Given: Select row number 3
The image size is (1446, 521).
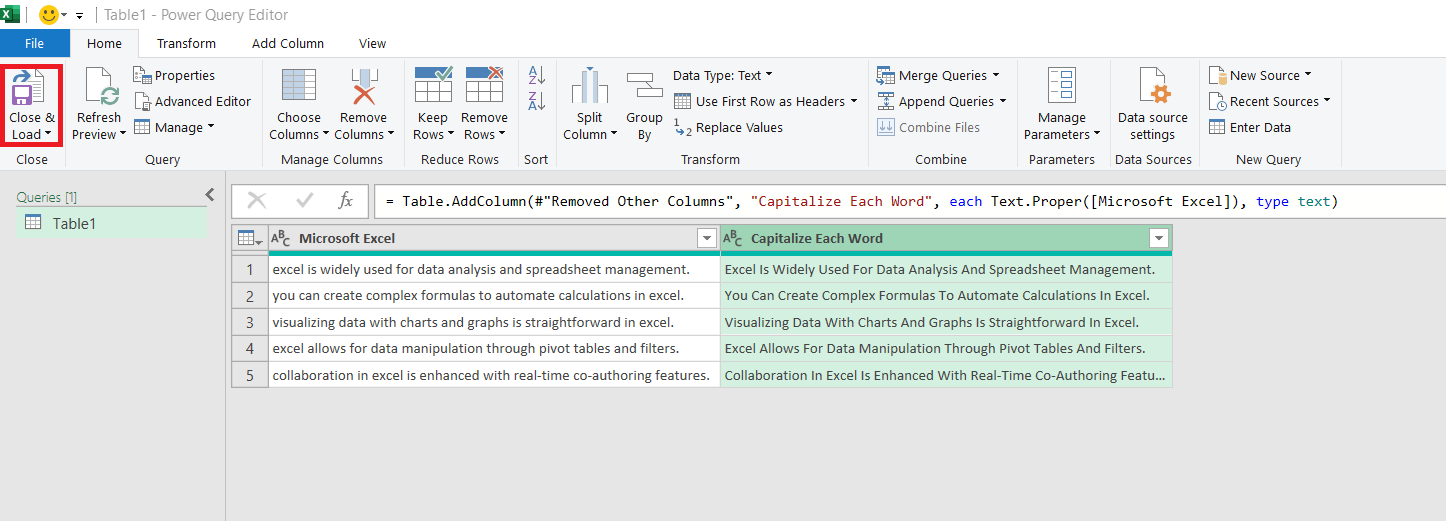Looking at the screenshot, I should (250, 322).
